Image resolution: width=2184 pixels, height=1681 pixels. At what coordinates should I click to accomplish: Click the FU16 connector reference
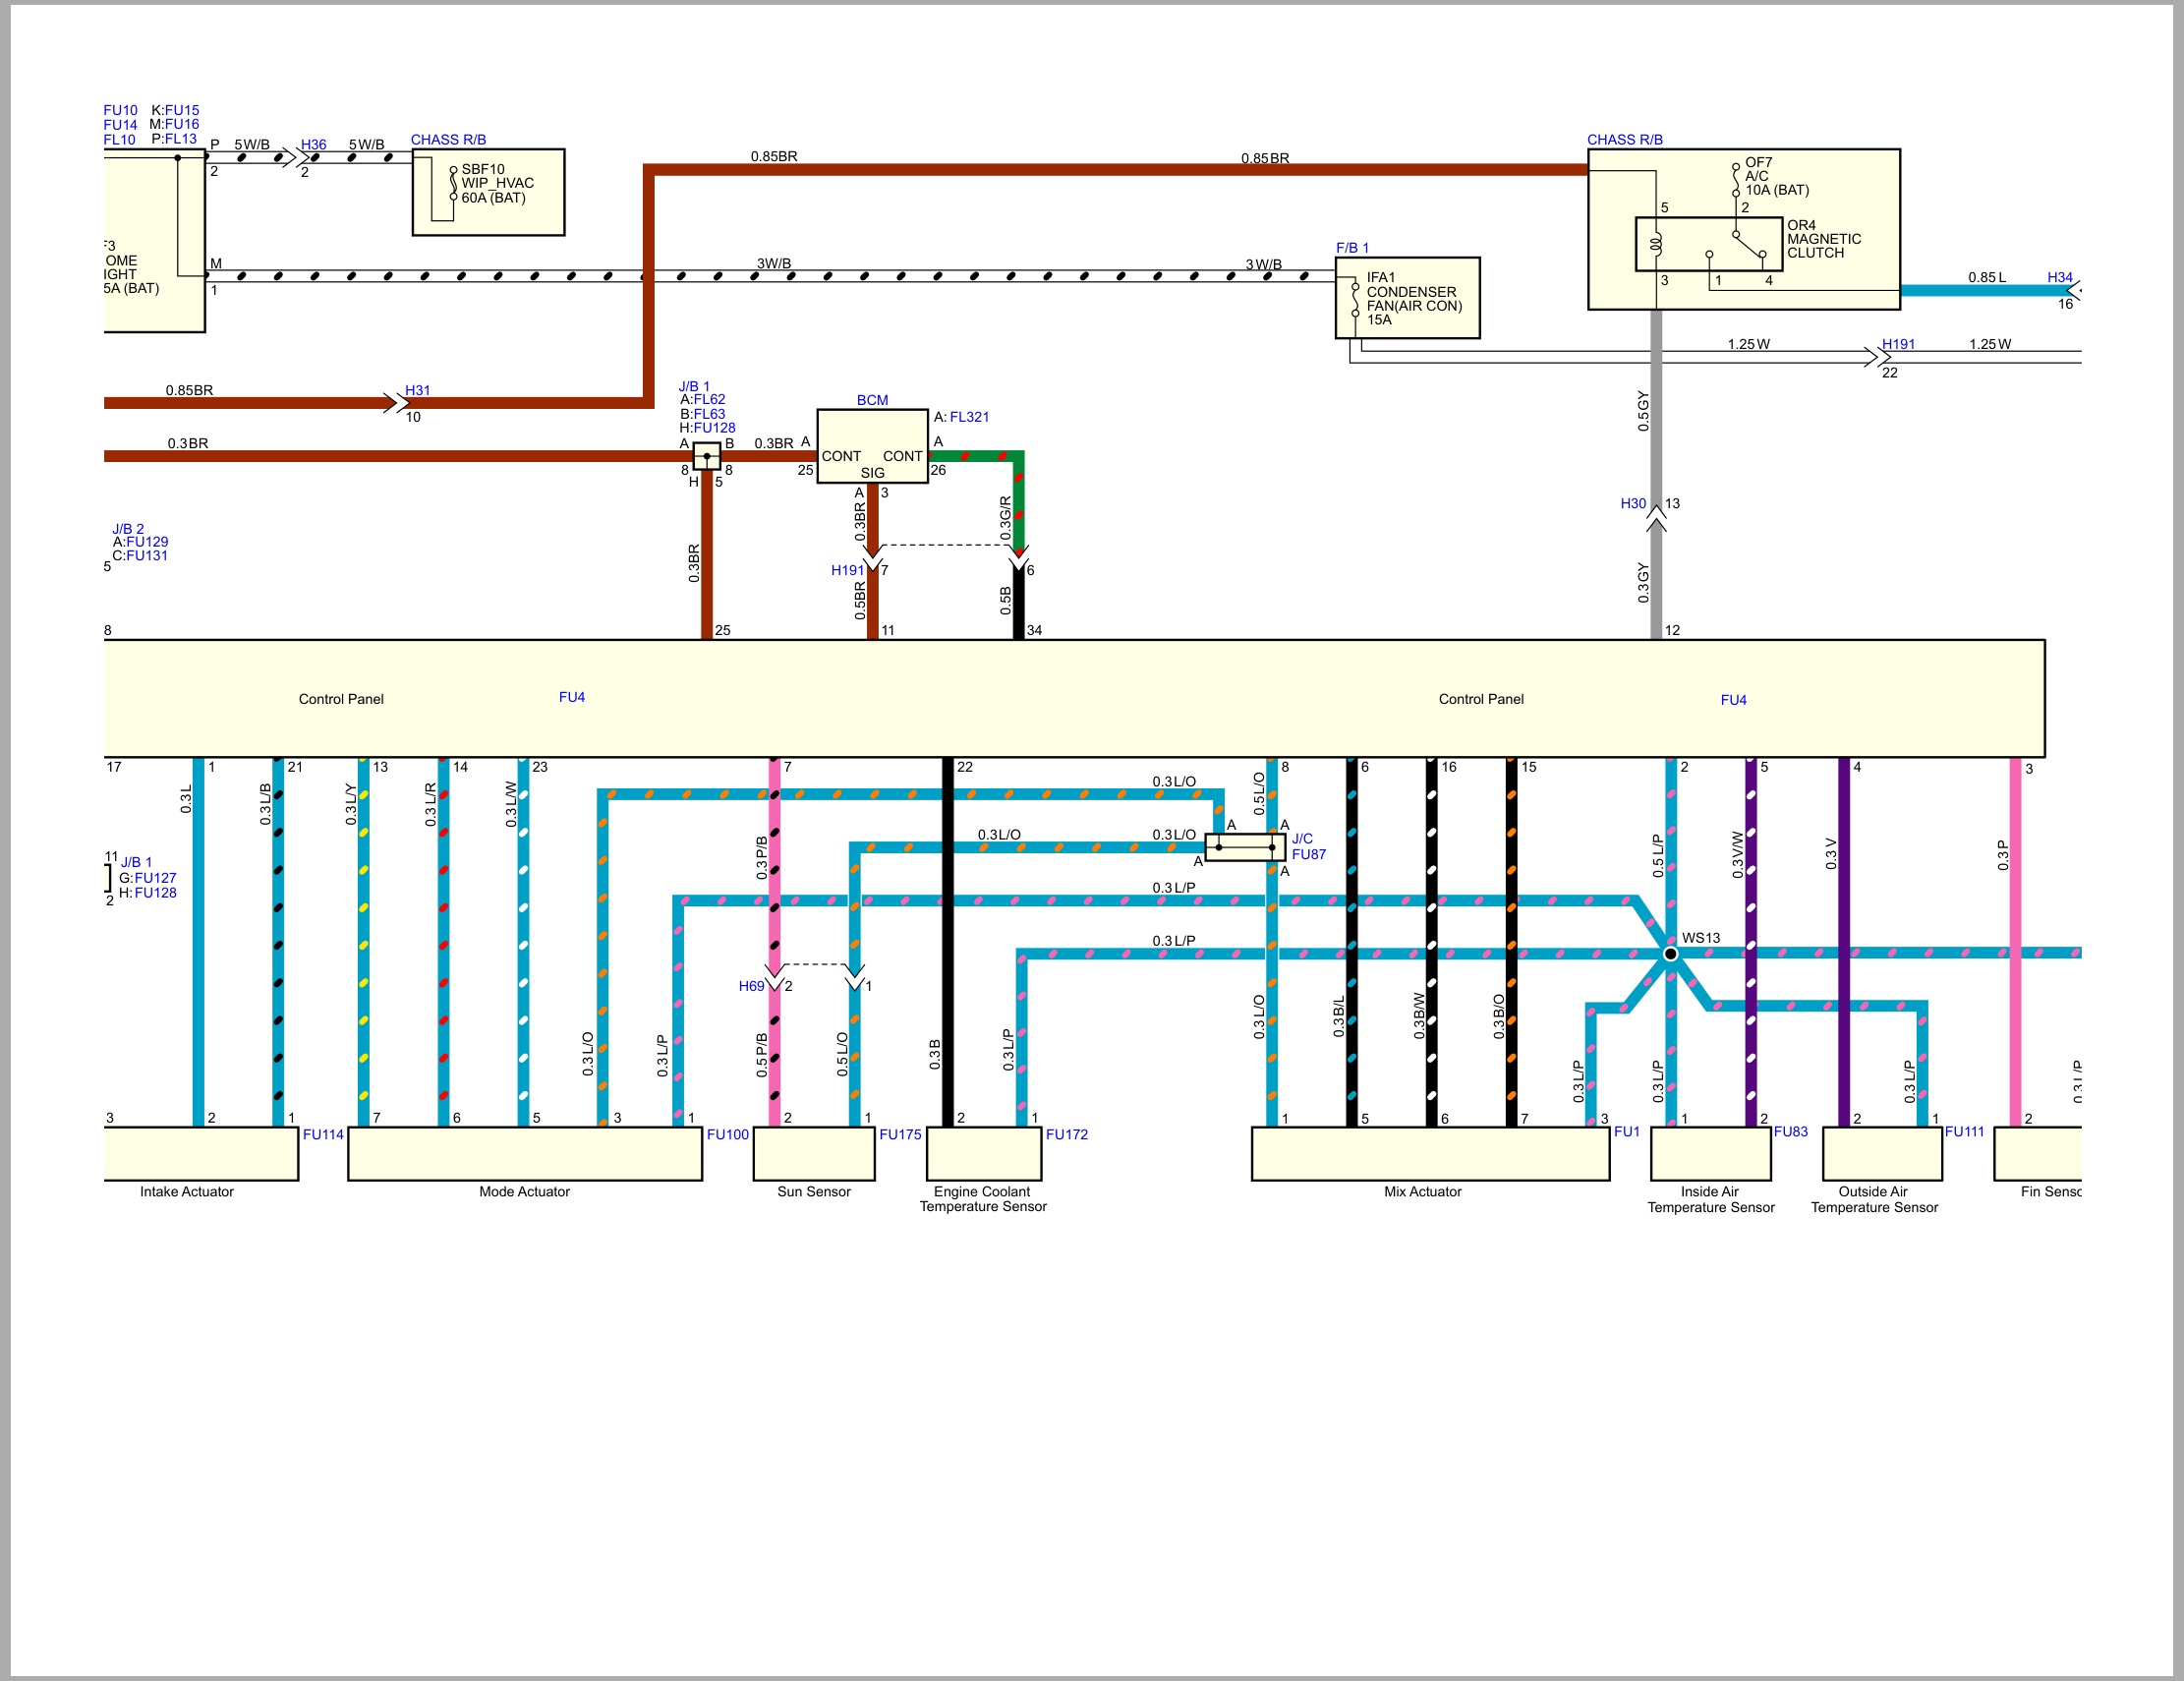click(x=182, y=124)
